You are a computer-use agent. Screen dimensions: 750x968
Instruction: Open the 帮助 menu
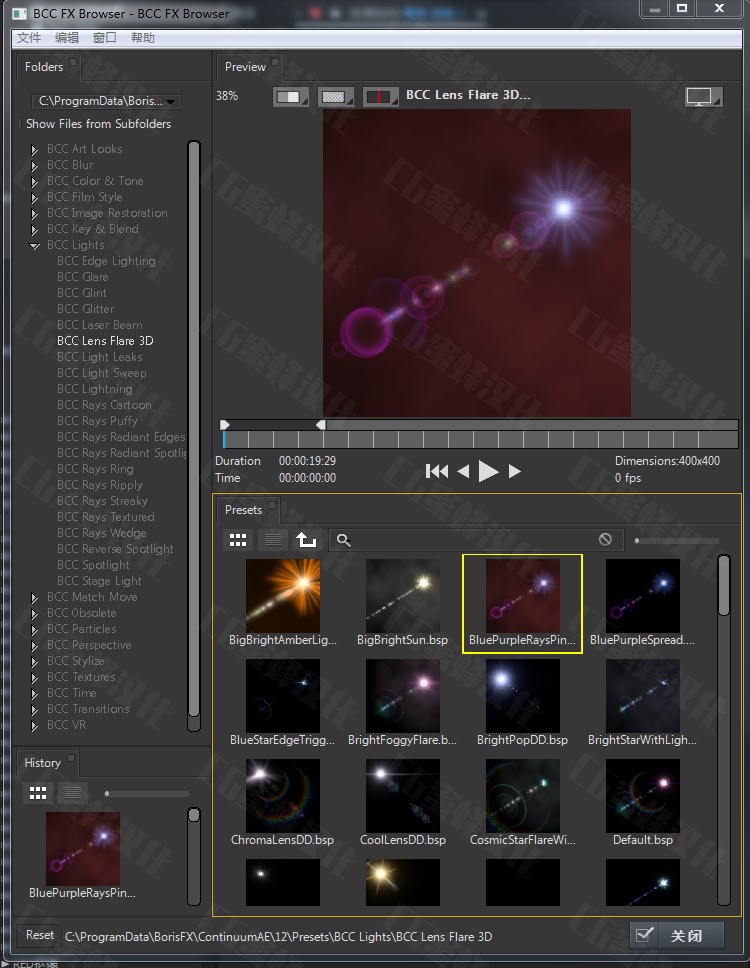(x=143, y=38)
